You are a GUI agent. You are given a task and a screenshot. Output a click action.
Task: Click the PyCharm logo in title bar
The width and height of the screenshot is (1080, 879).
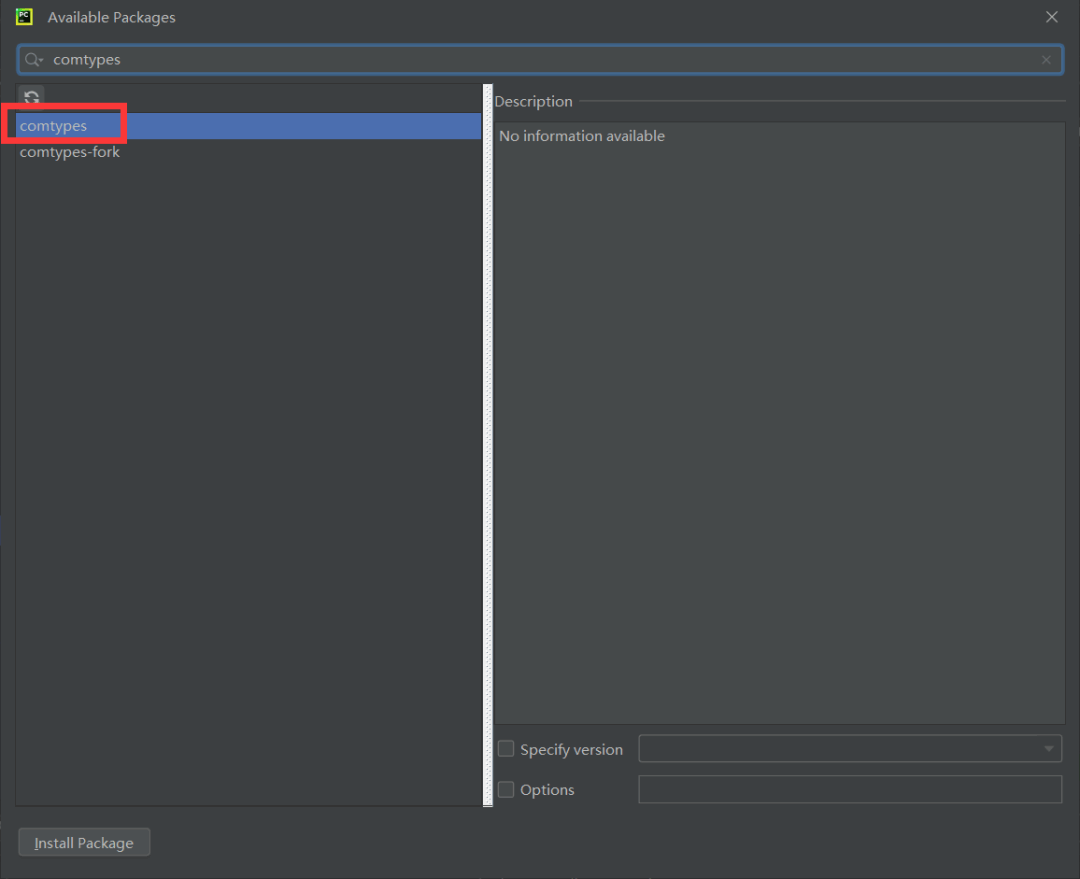click(x=25, y=17)
